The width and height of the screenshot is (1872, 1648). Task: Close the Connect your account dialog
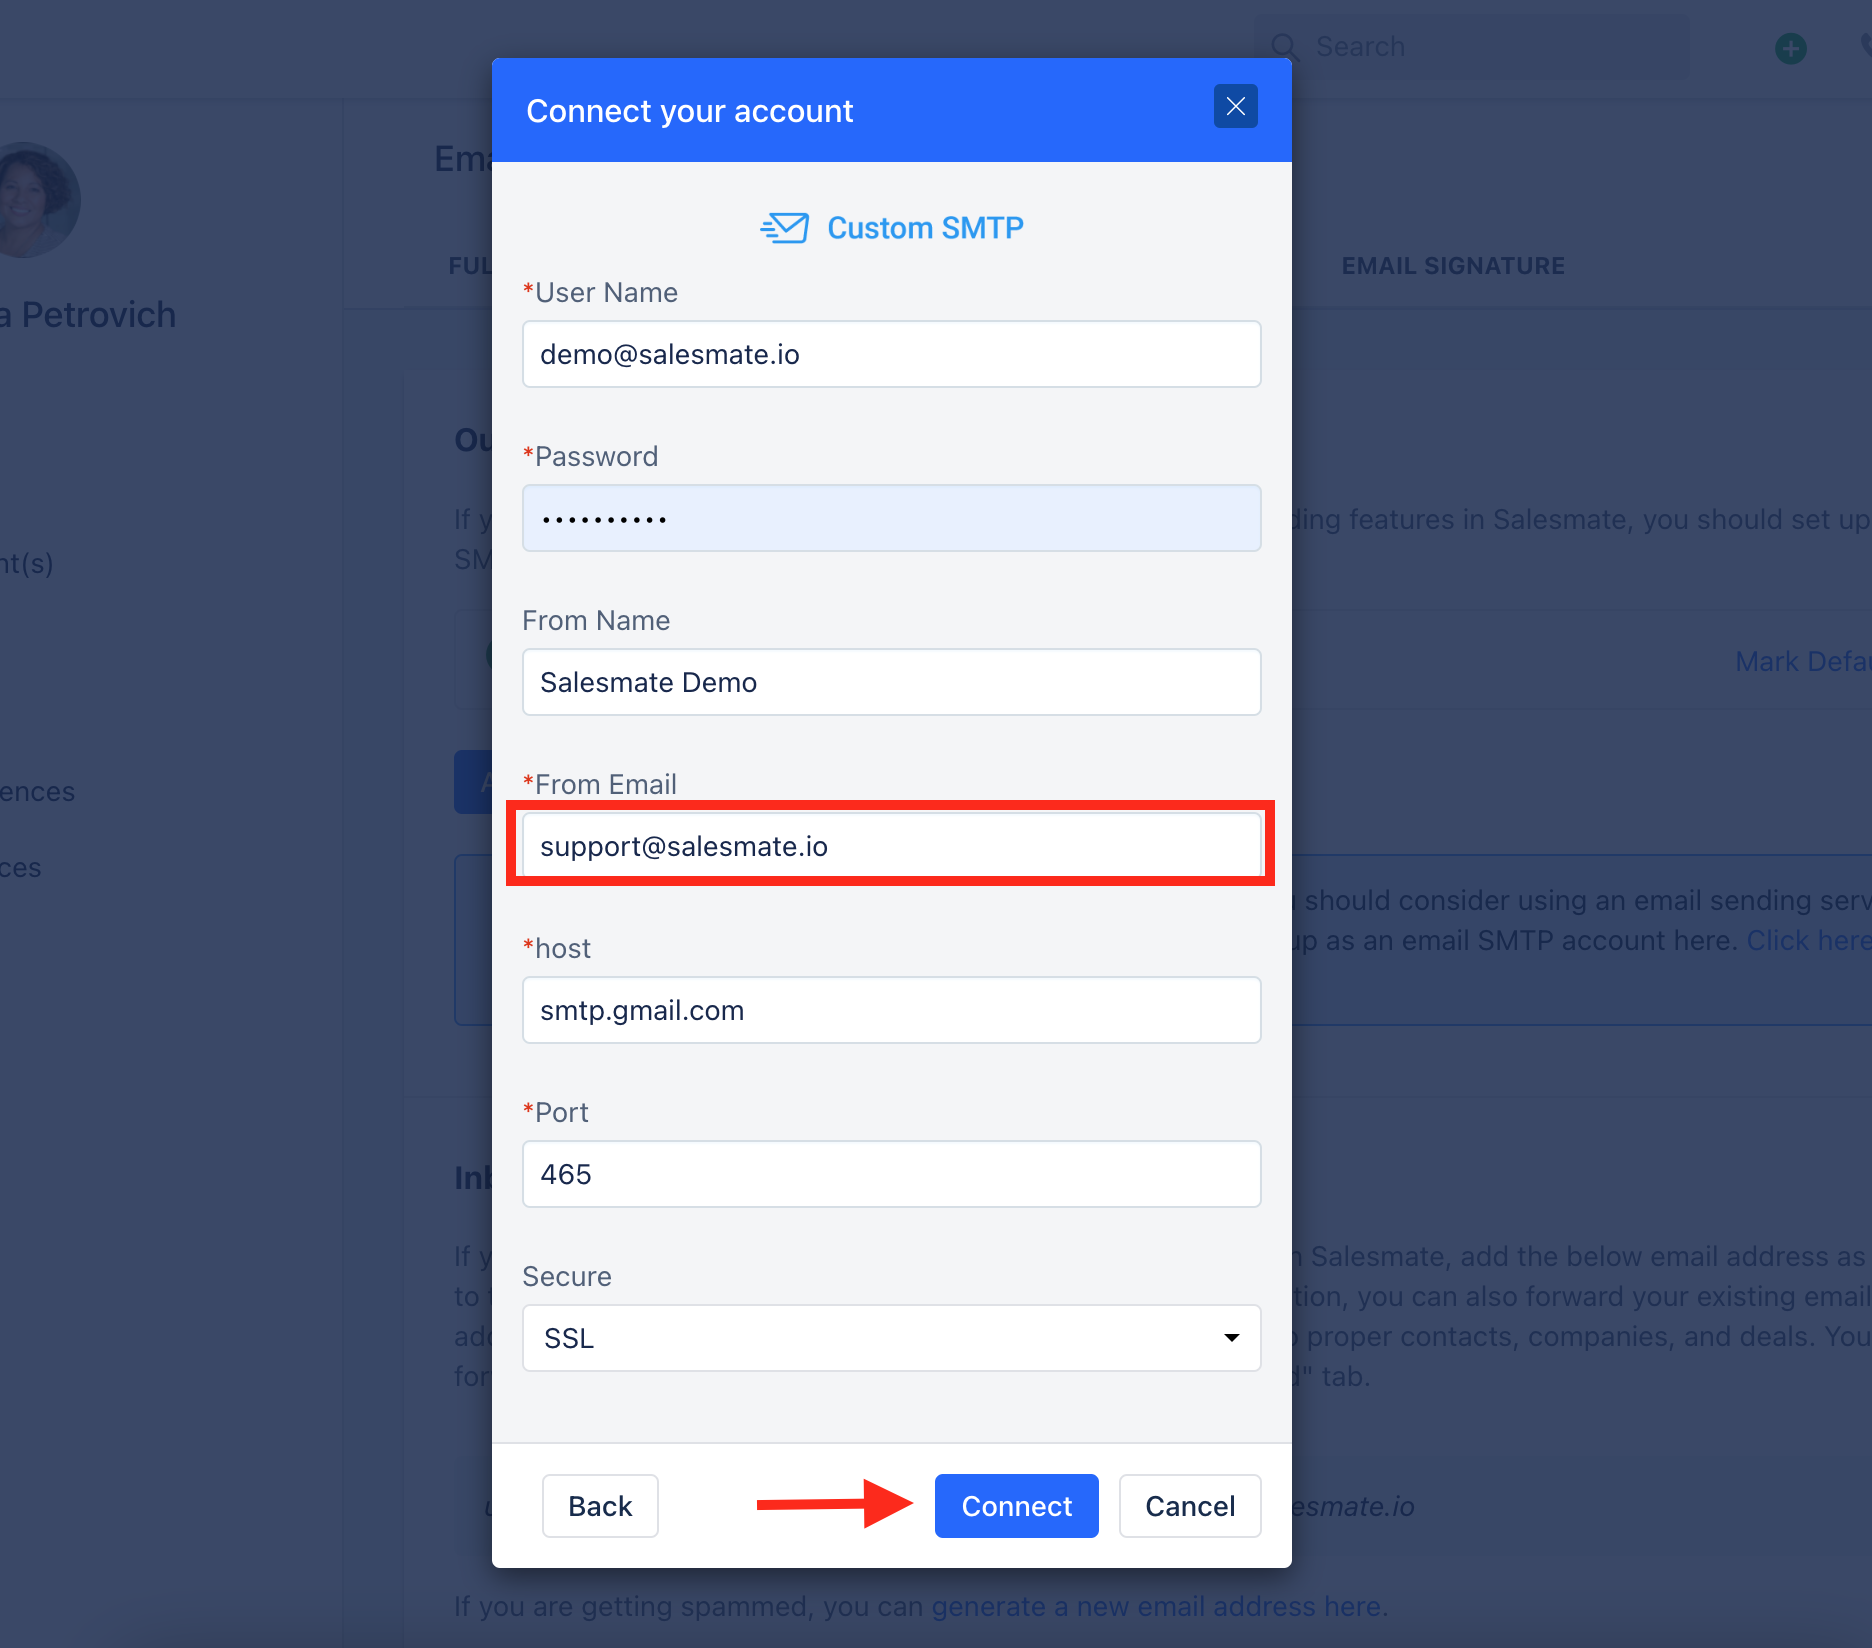point(1235,107)
